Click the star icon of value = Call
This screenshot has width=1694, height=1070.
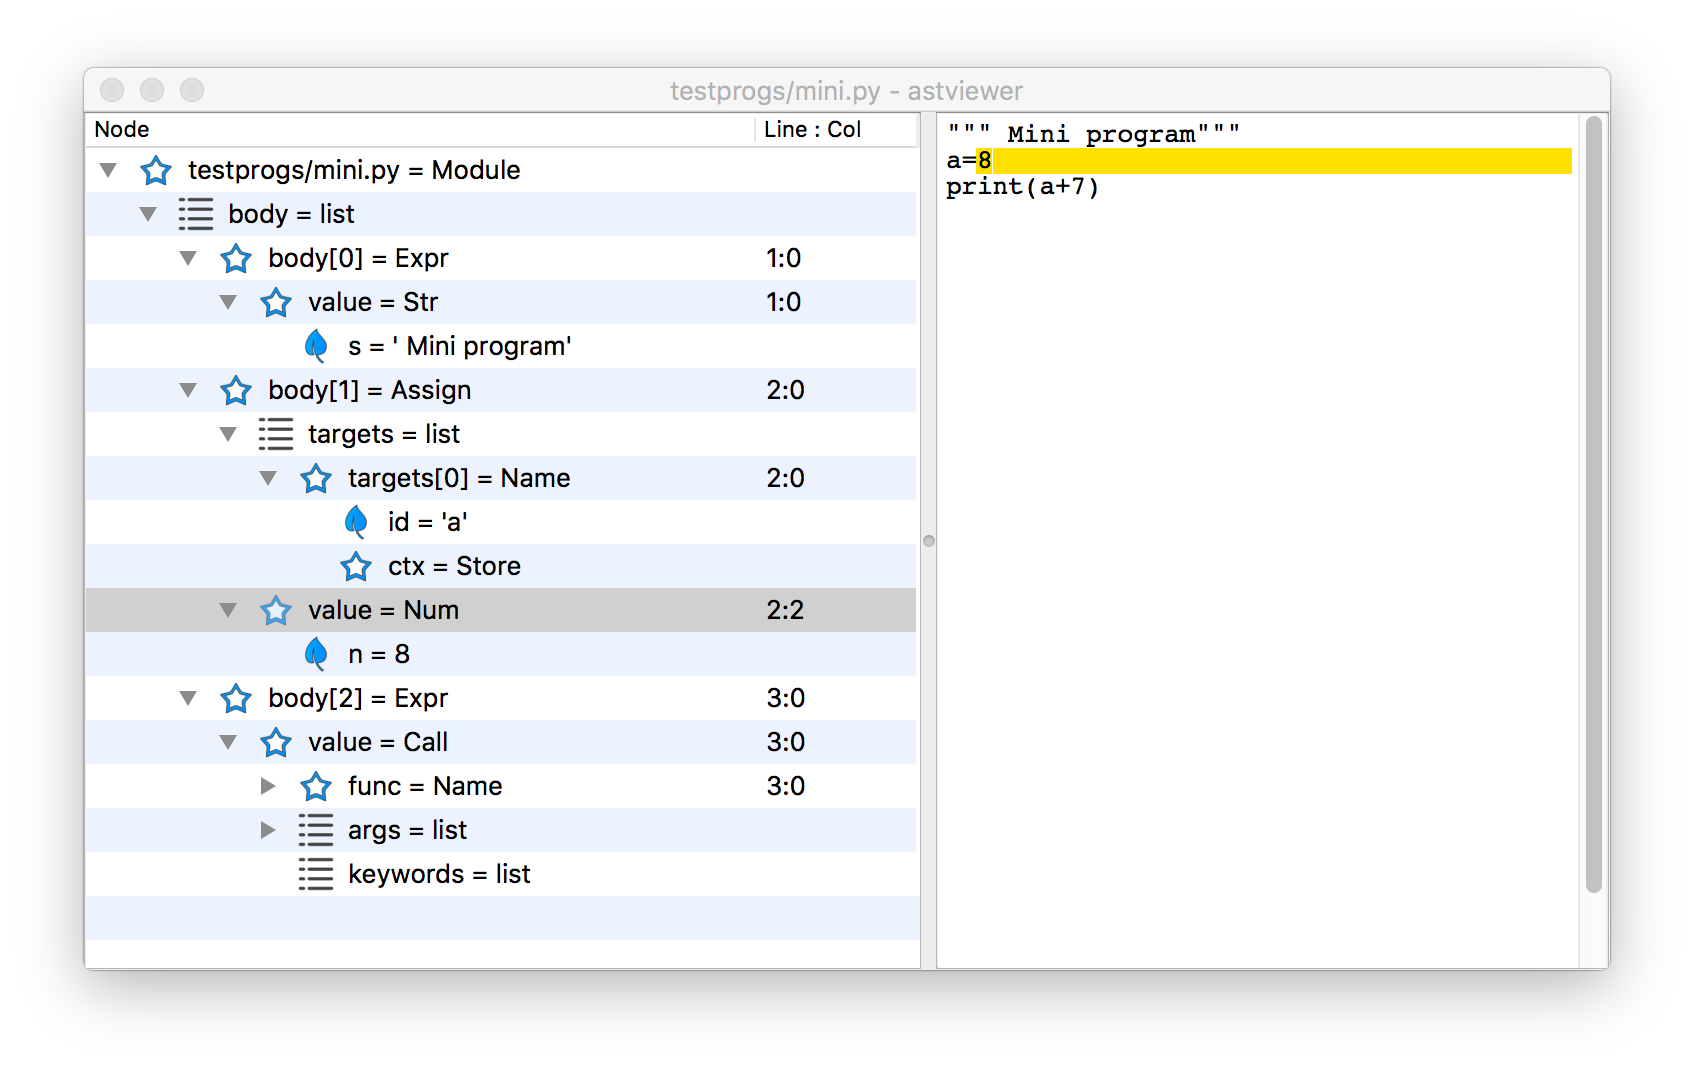[276, 742]
